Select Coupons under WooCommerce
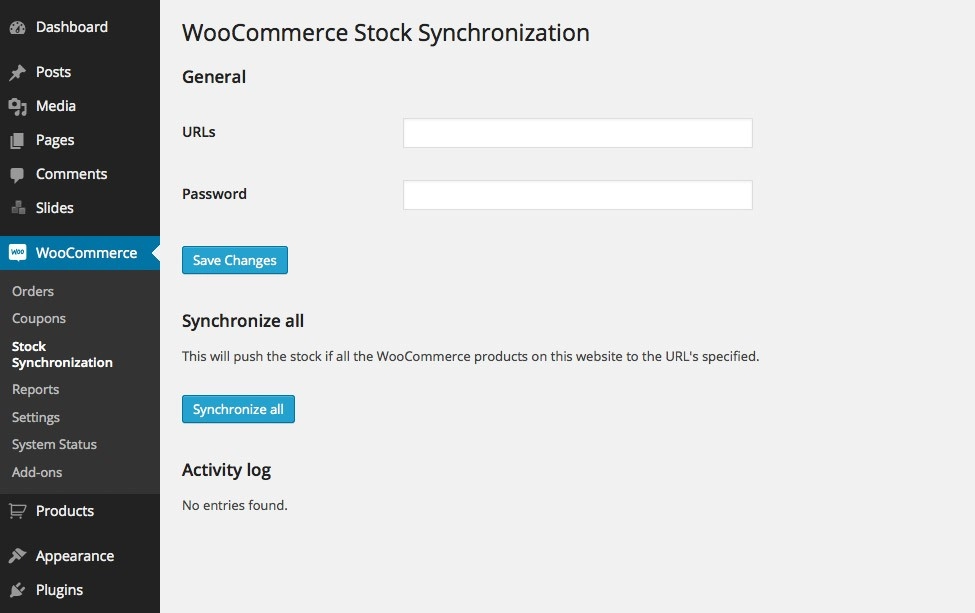This screenshot has width=975, height=613. coord(38,318)
